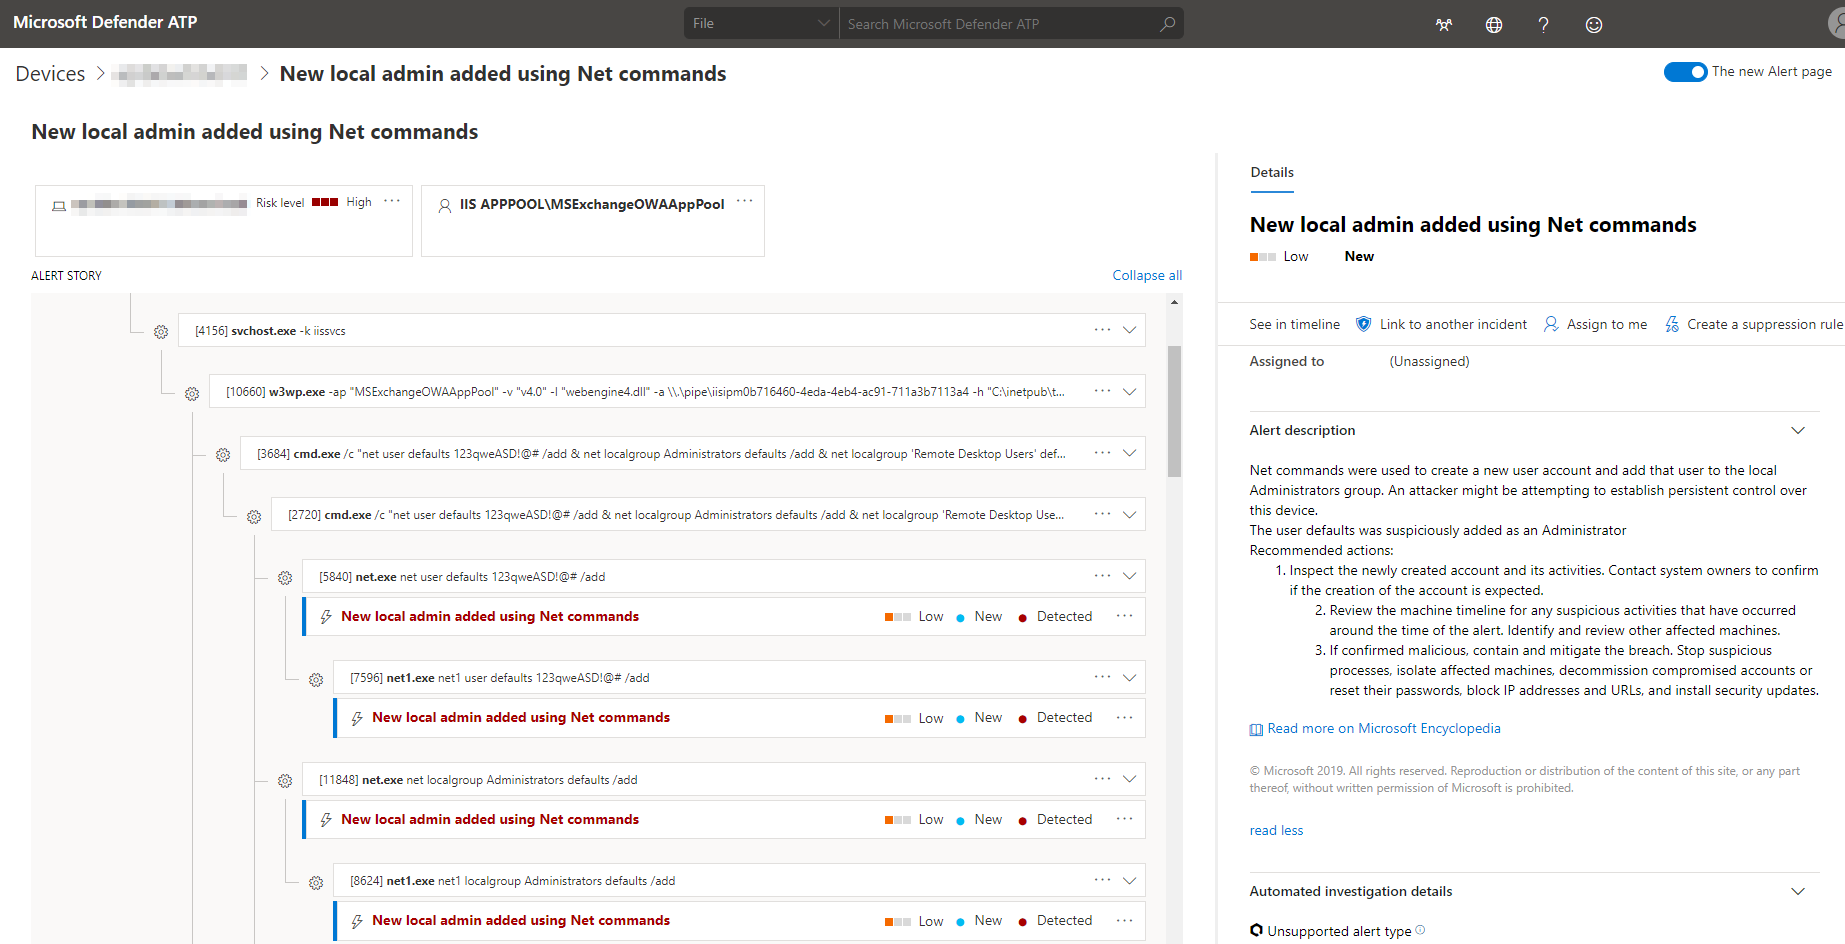This screenshot has width=1845, height=944.
Task: Click the read less link
Action: [x=1276, y=830]
